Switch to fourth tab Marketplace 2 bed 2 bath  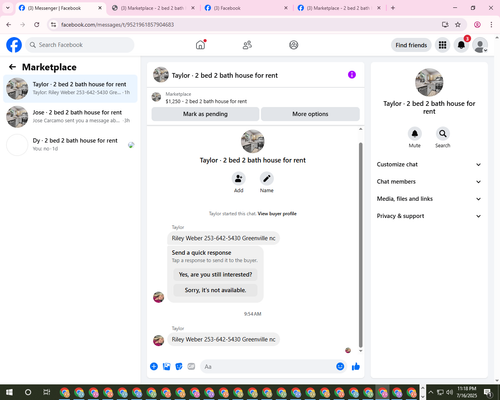(x=339, y=8)
